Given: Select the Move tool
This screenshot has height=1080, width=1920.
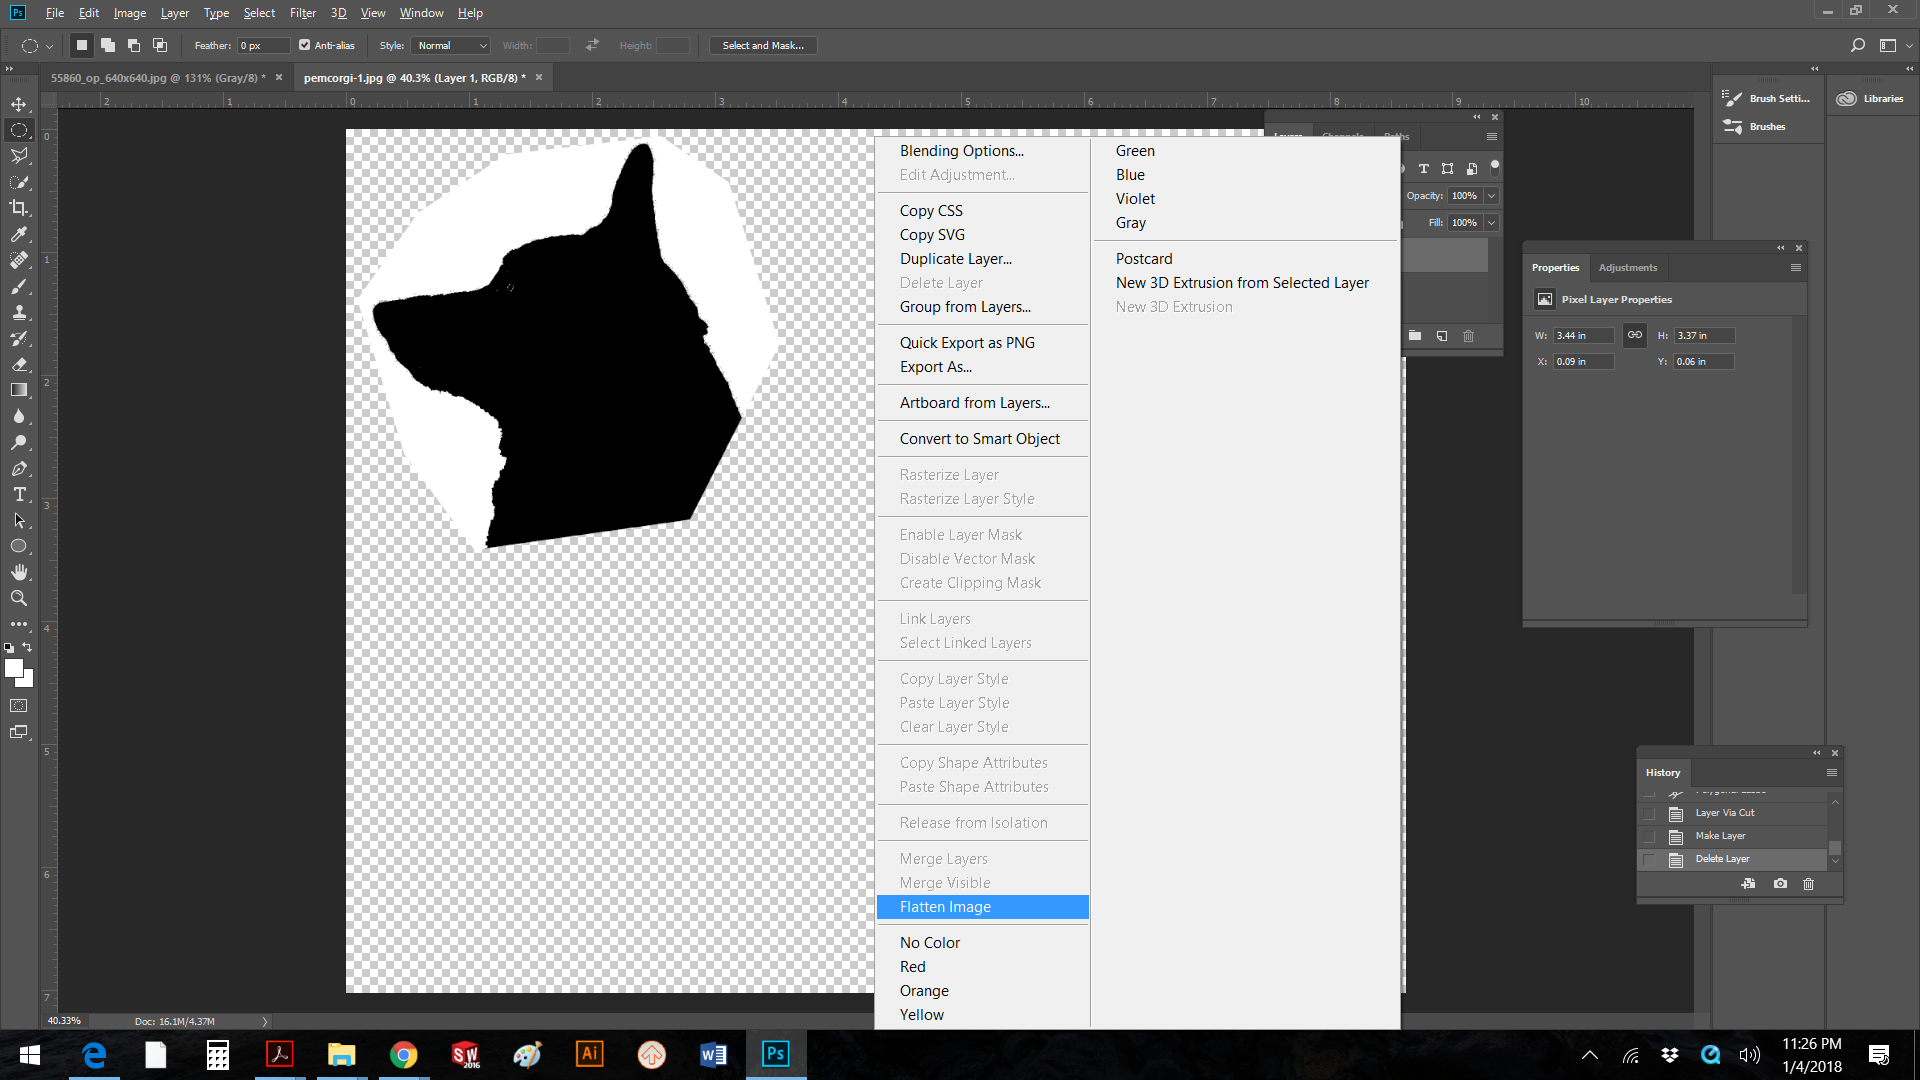Looking at the screenshot, I should (19, 104).
